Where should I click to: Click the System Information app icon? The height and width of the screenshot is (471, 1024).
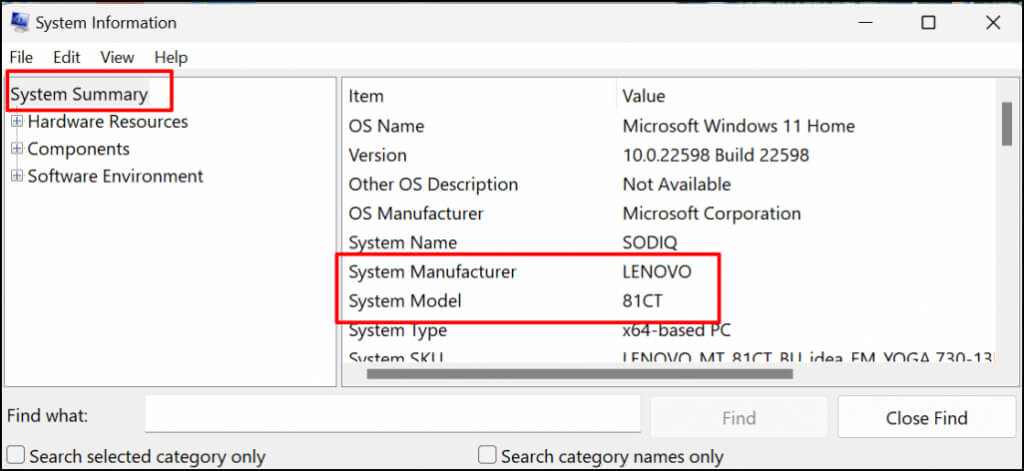tap(19, 22)
